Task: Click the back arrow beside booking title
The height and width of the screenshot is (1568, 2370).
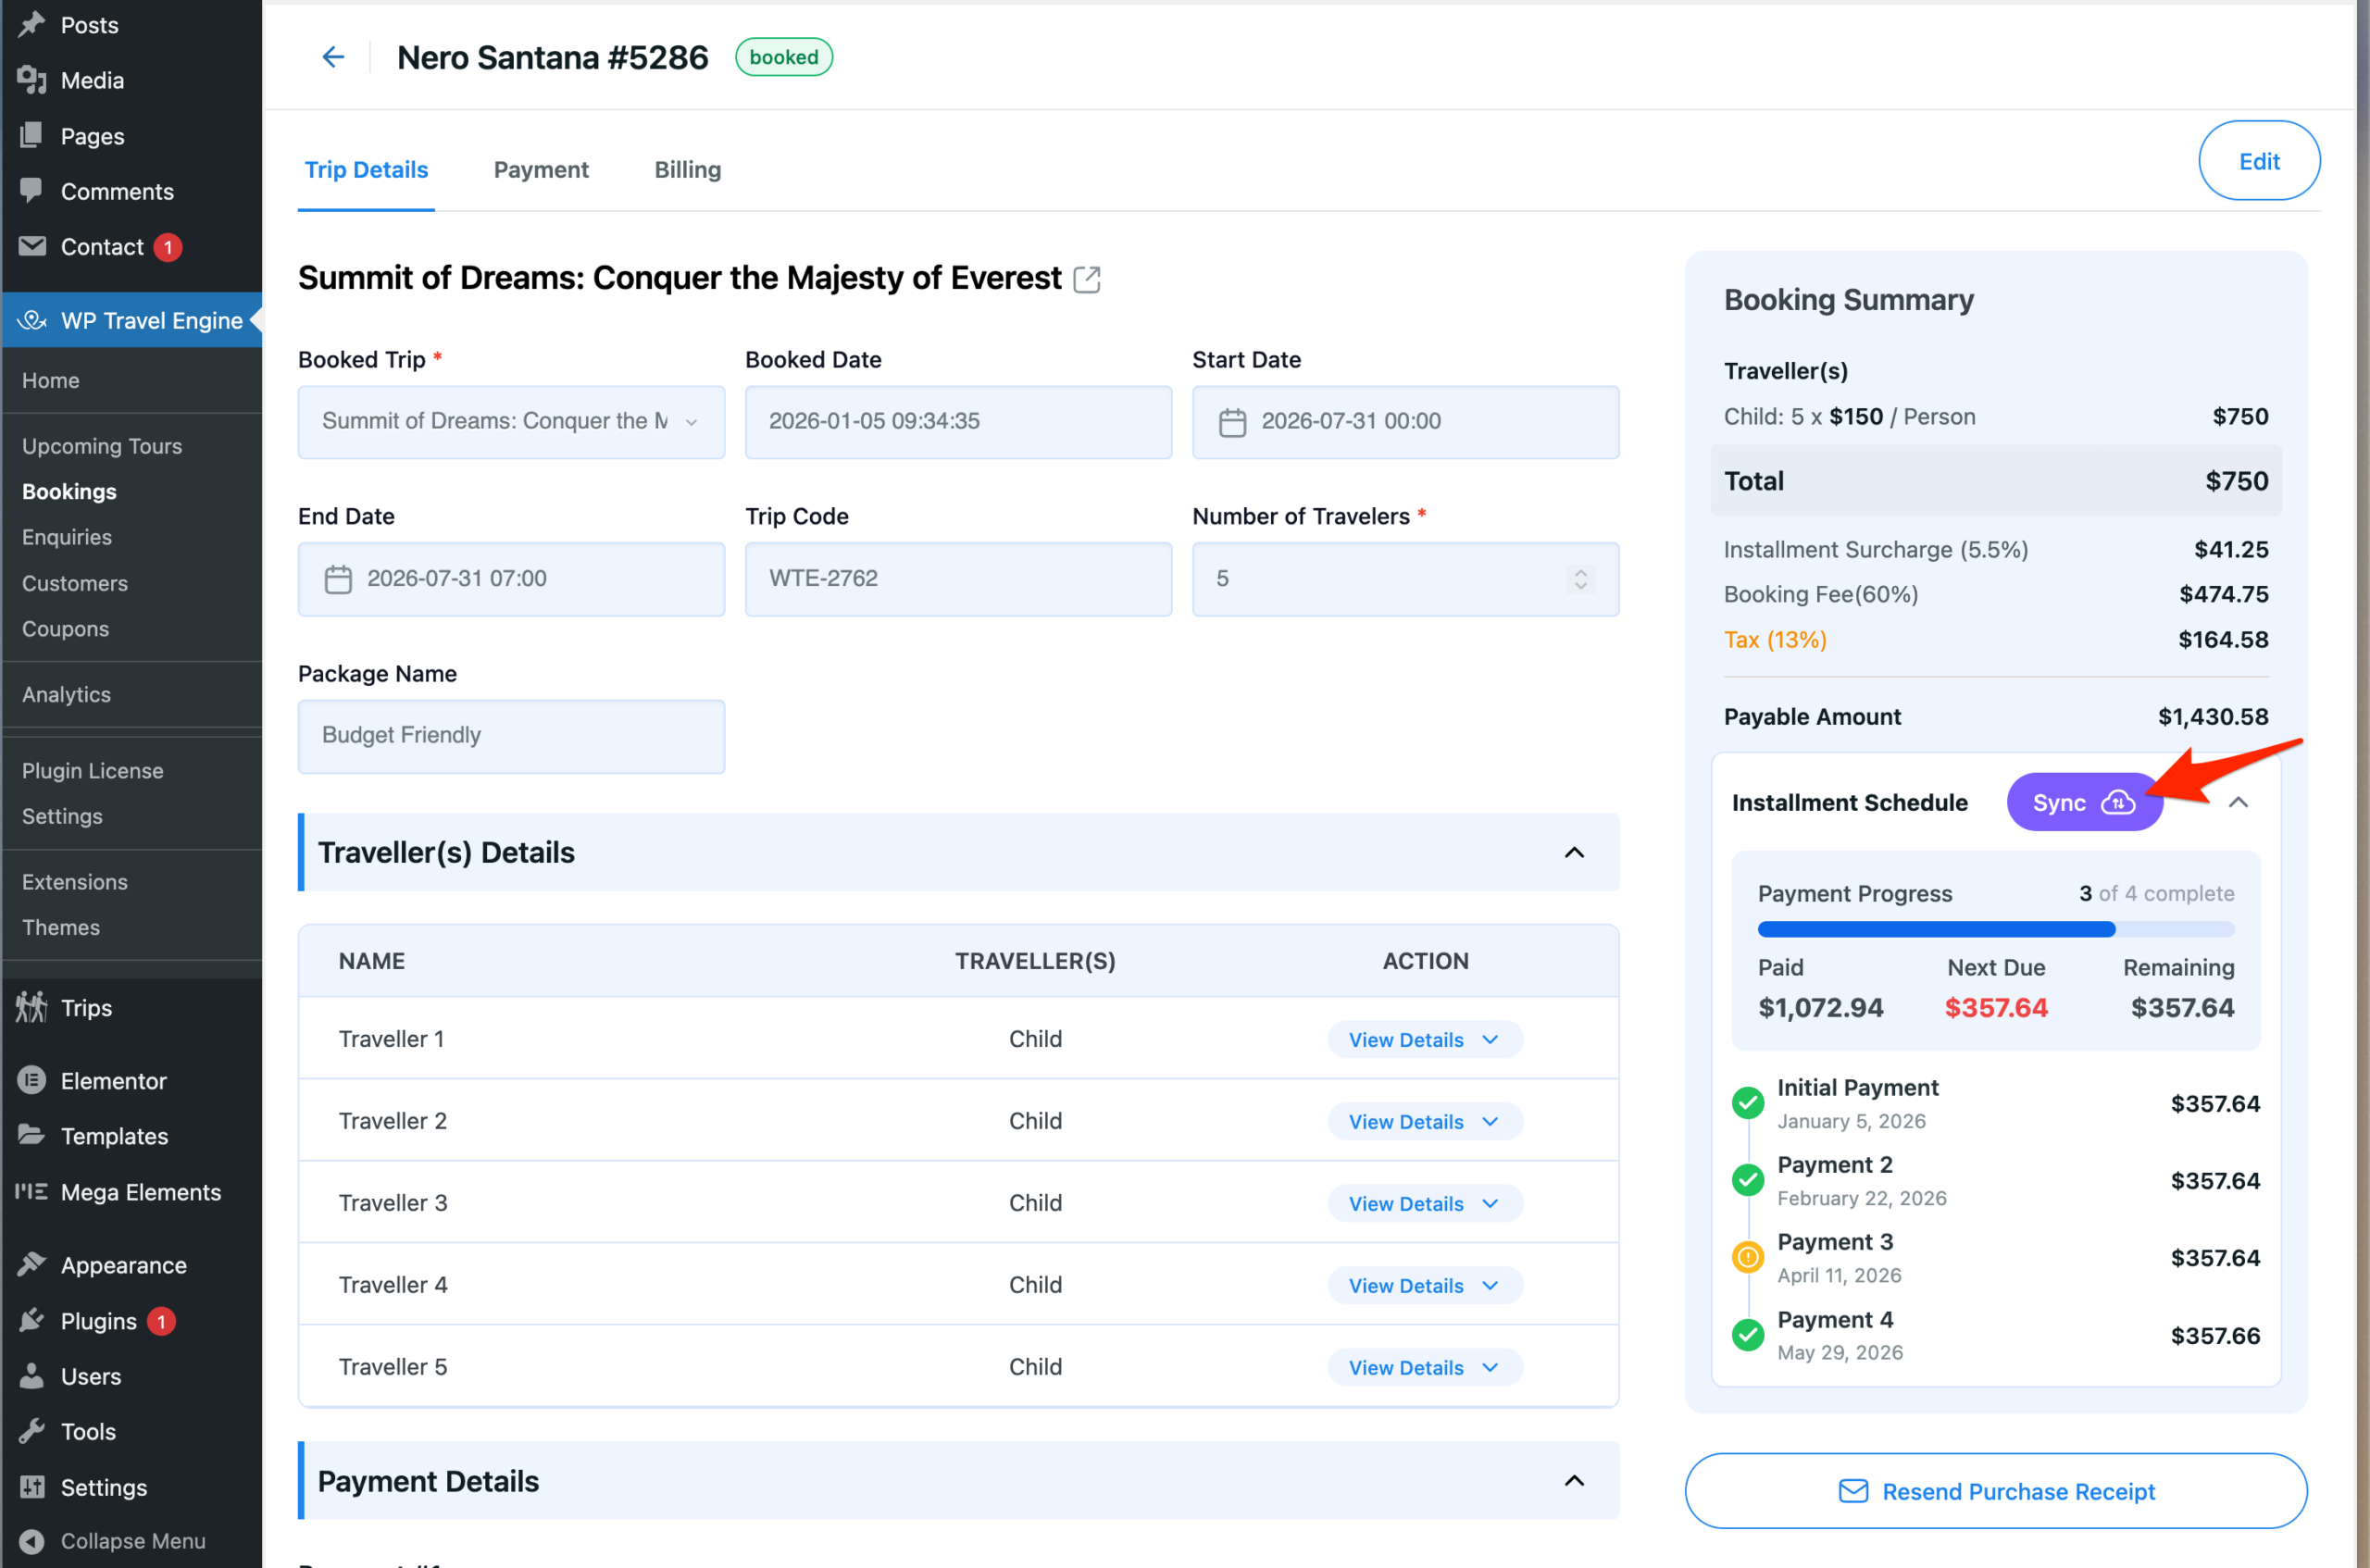Action: (333, 57)
